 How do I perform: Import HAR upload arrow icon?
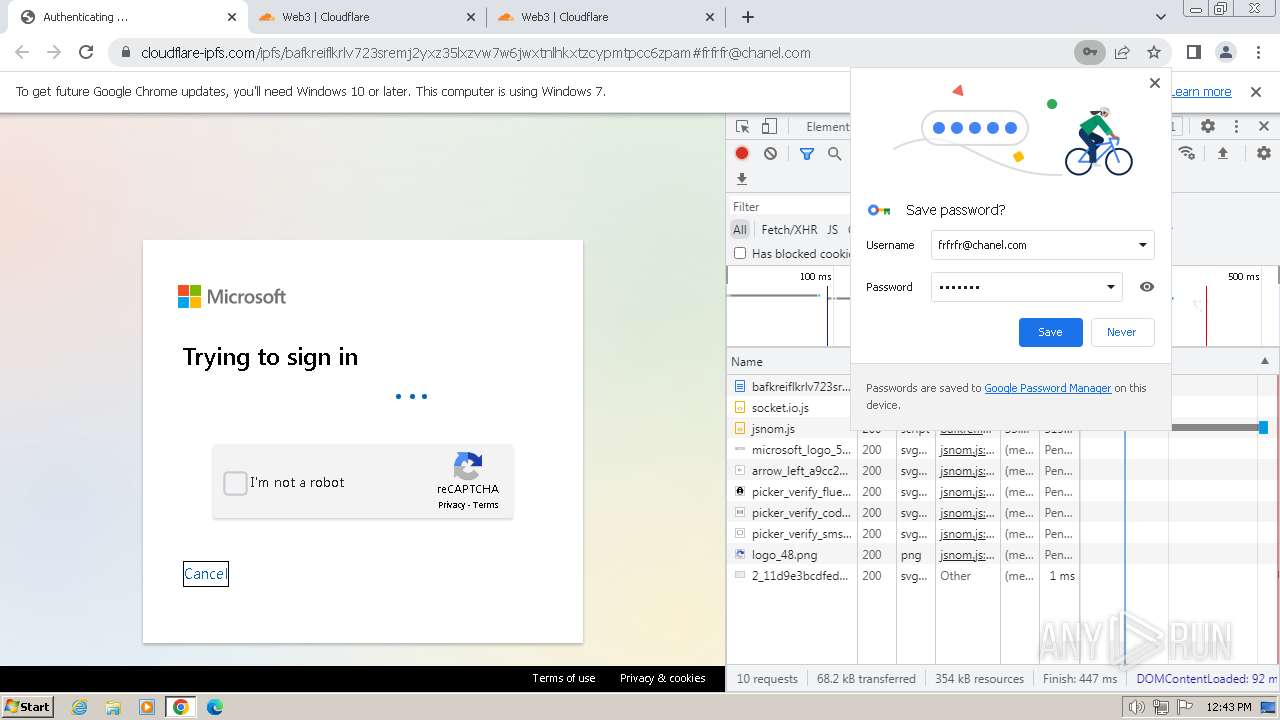[x=1223, y=153]
